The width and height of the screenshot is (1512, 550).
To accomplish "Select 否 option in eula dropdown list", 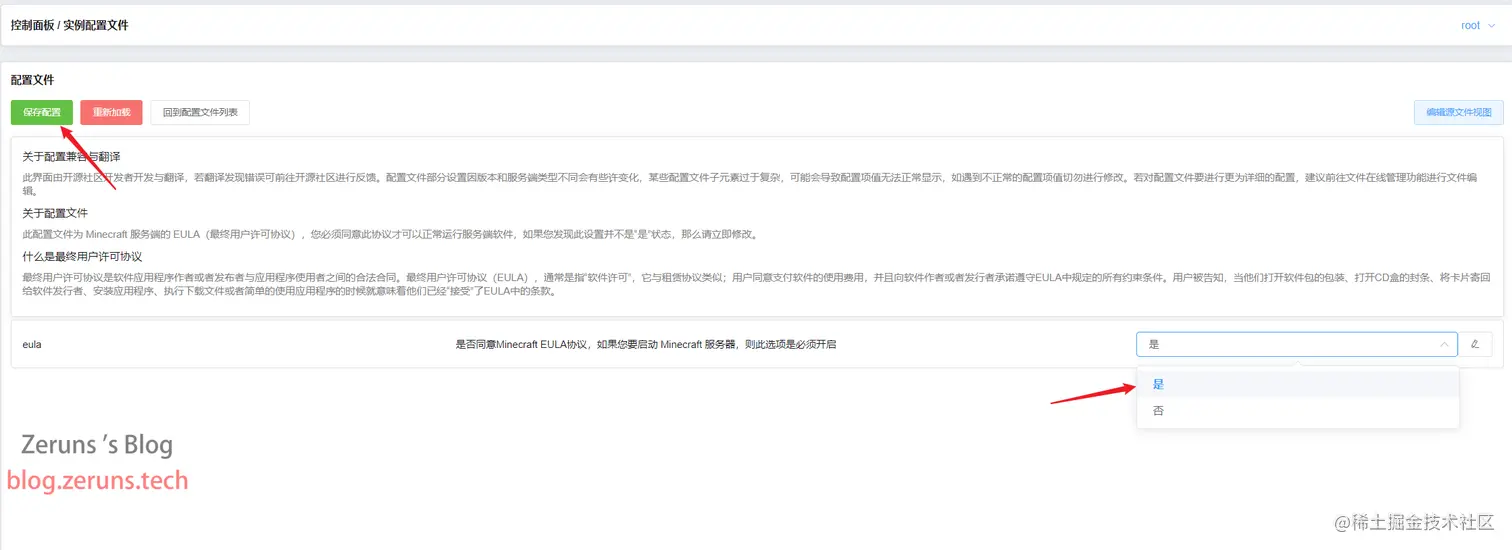I will pyautogui.click(x=1298, y=411).
